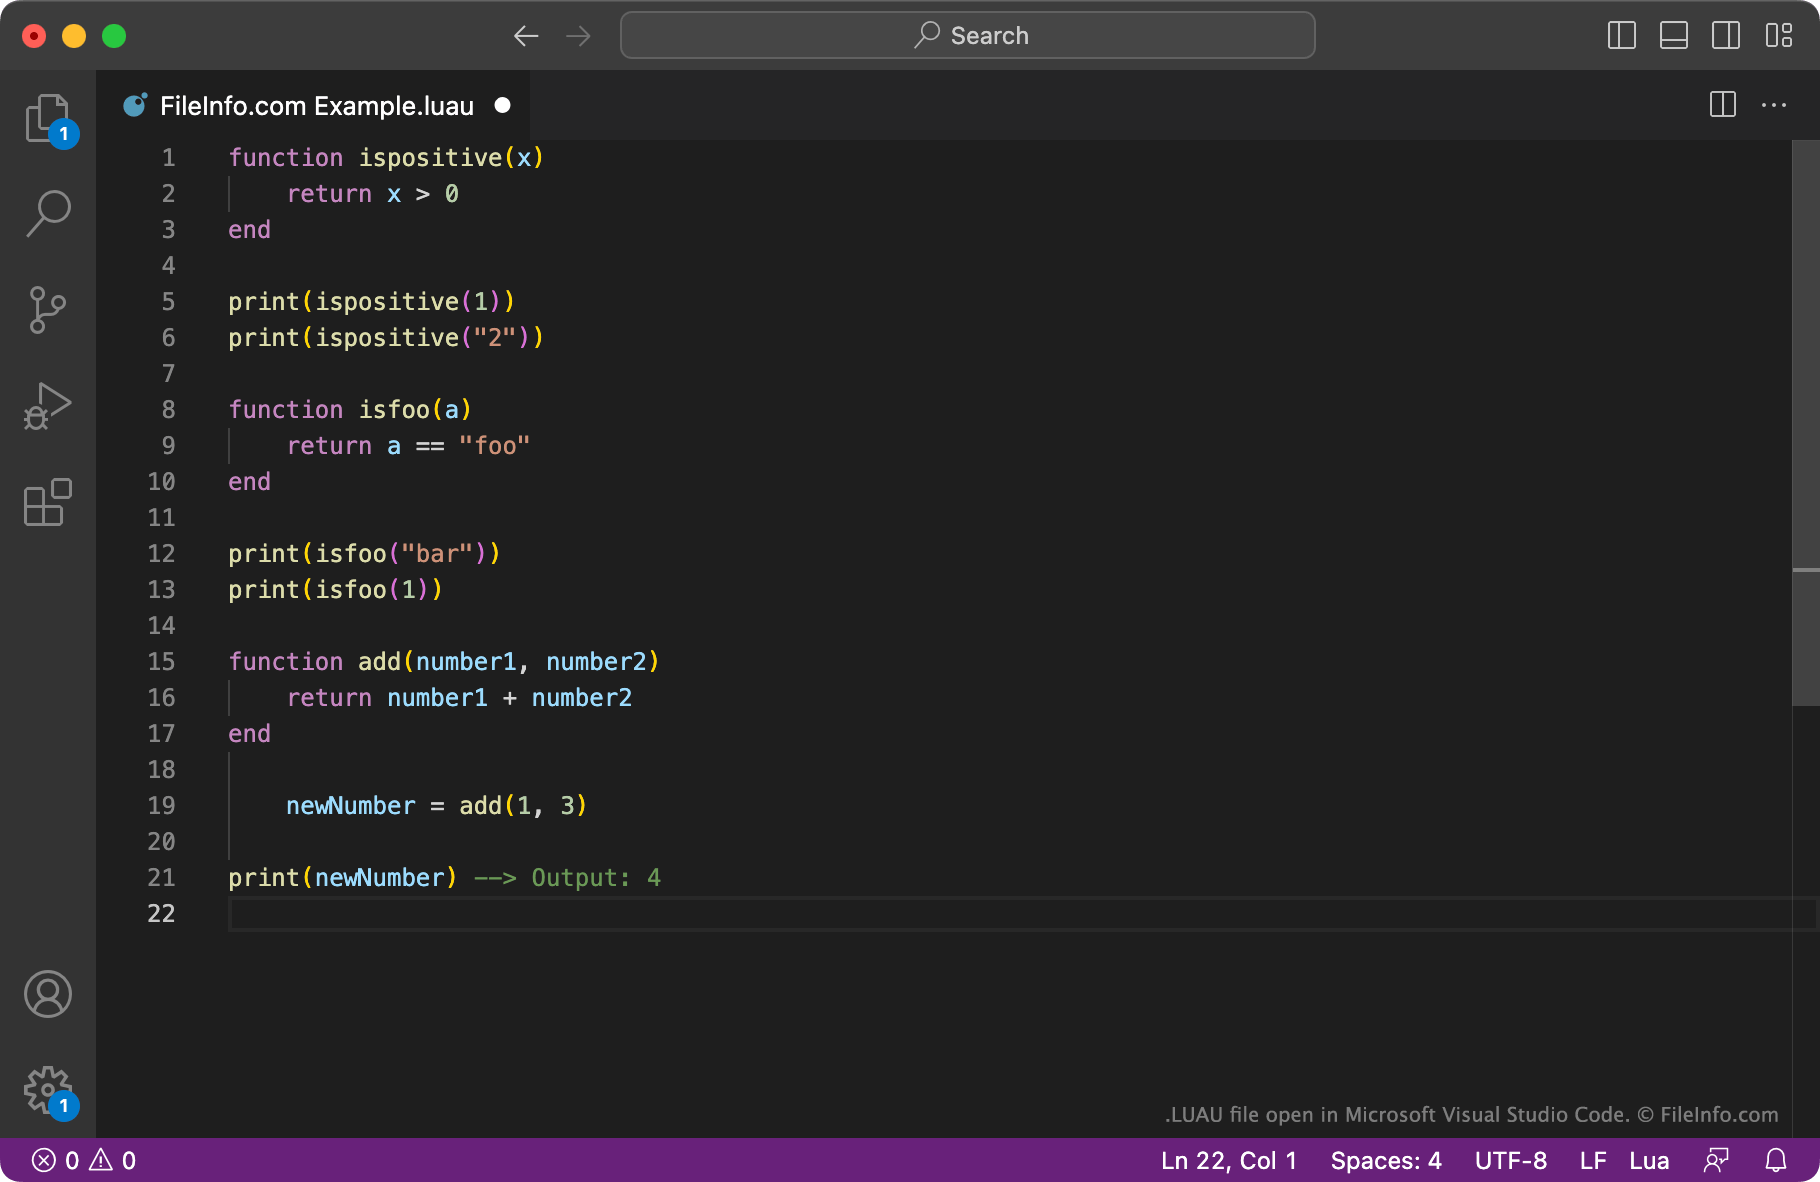The height and width of the screenshot is (1182, 1820).
Task: Open the Extensions view
Action: 47,502
